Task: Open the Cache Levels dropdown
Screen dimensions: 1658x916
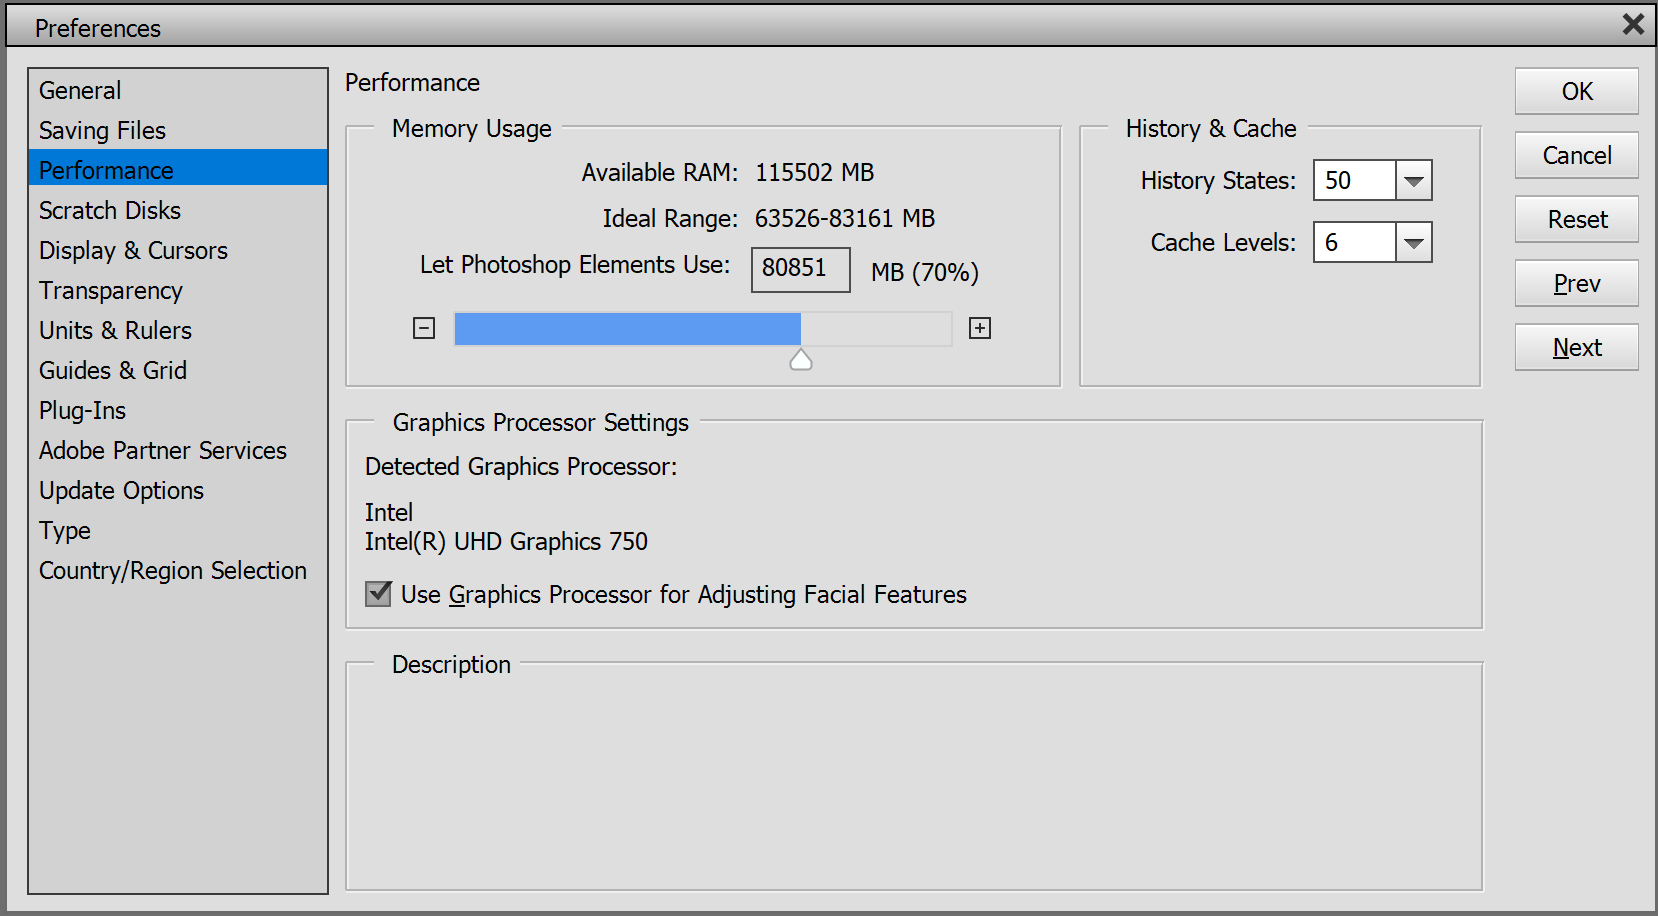Action: pos(1413,242)
